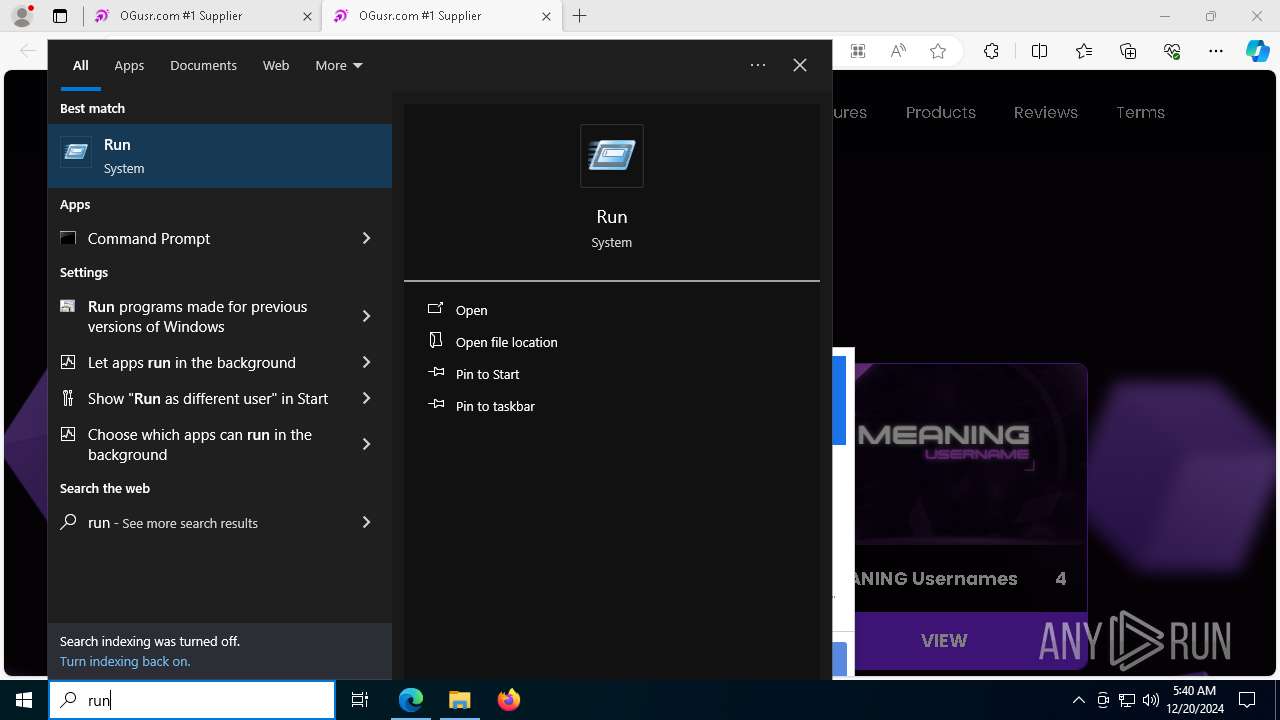Expand arrow beside 'Let apps run in the background'

pos(366,362)
